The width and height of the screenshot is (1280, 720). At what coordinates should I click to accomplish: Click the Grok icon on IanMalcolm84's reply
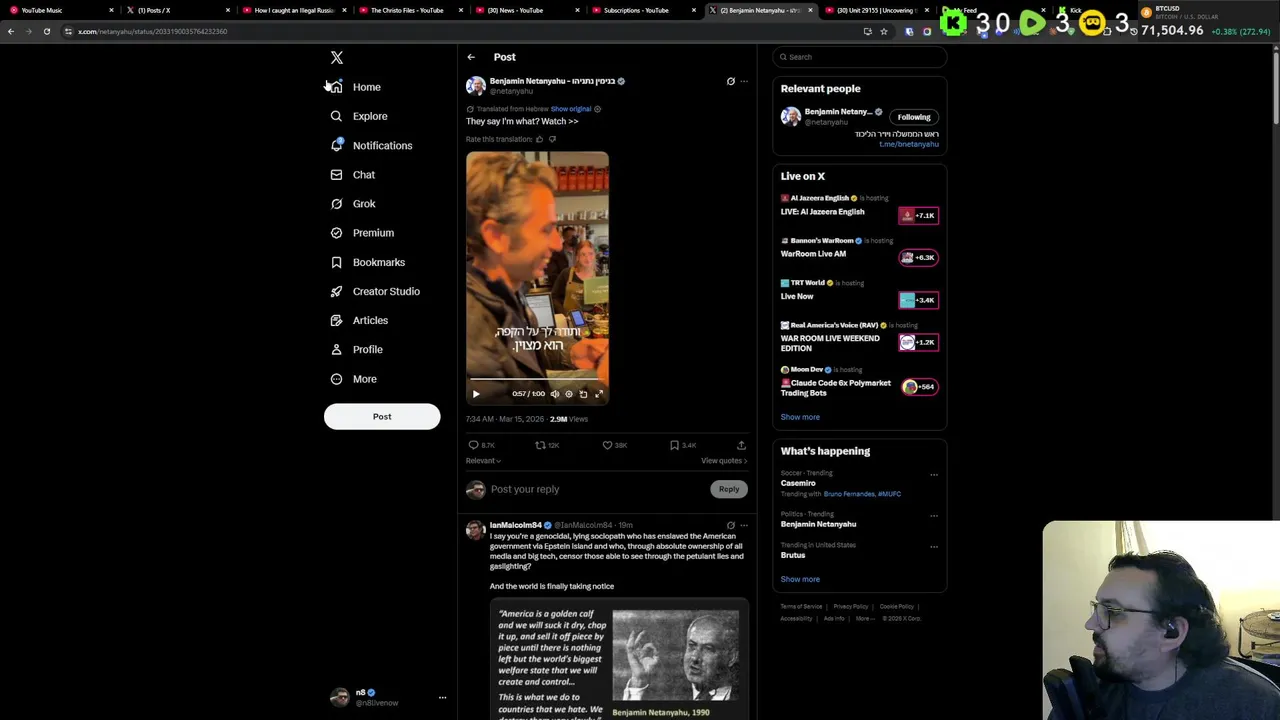click(730, 525)
